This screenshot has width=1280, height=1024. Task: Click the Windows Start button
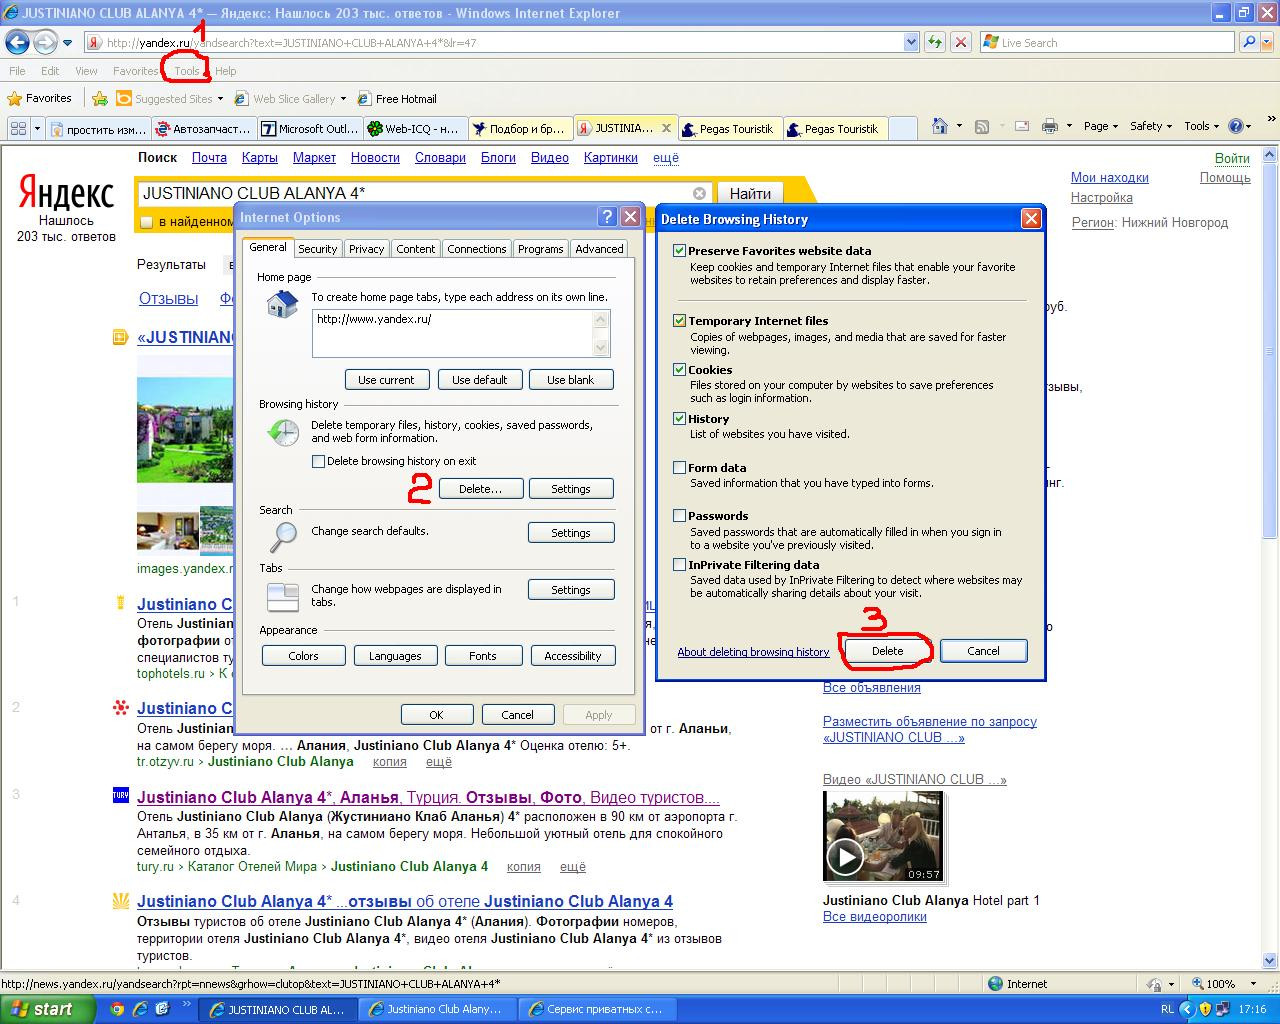pyautogui.click(x=48, y=1009)
